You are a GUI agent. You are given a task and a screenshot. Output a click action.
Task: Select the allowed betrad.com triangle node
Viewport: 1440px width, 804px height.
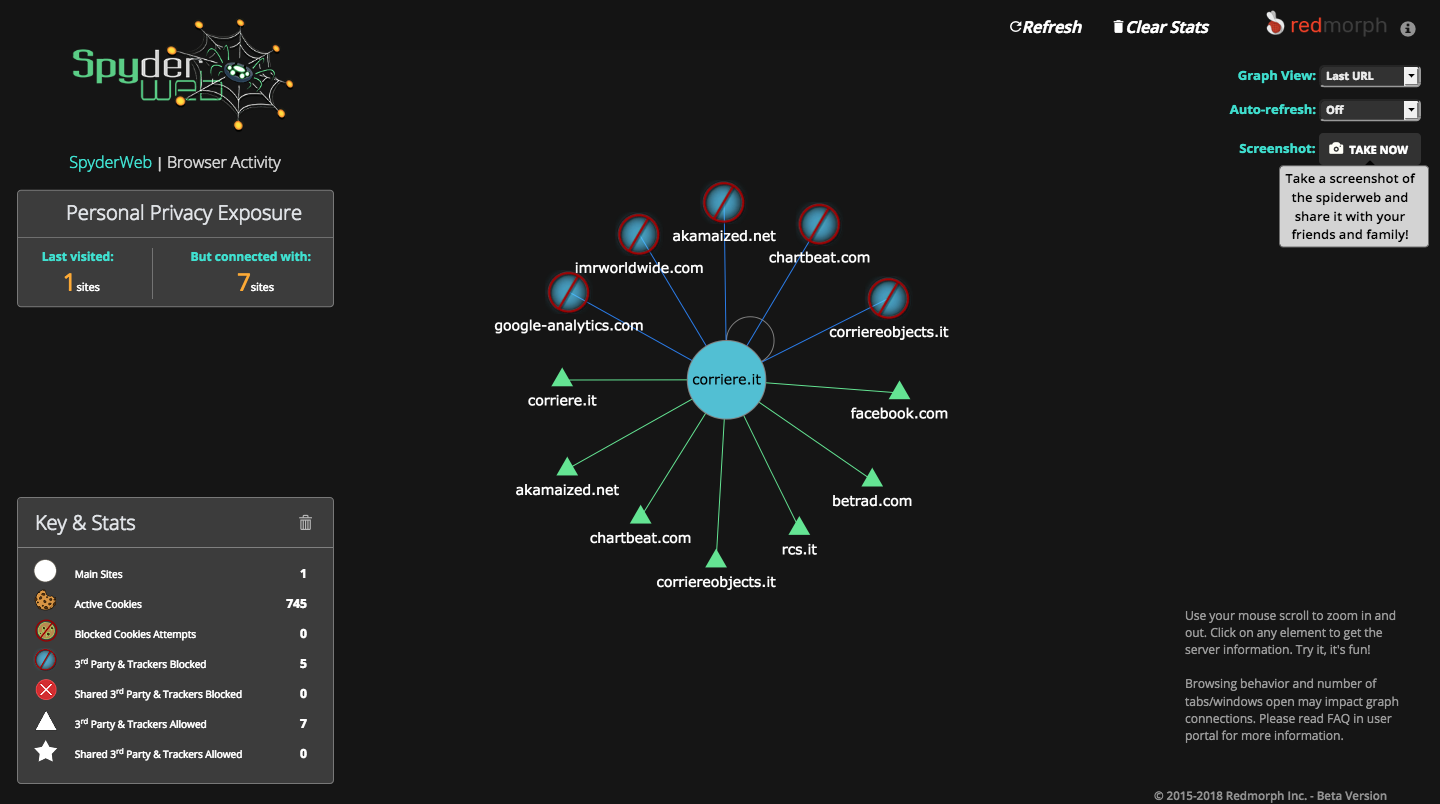(x=872, y=479)
